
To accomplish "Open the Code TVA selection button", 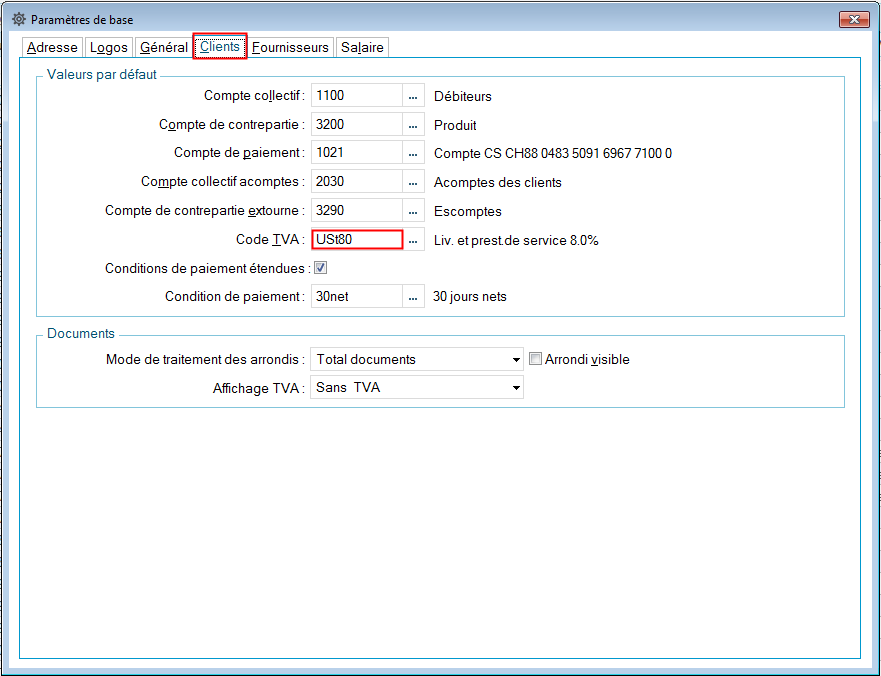I will (x=413, y=240).
